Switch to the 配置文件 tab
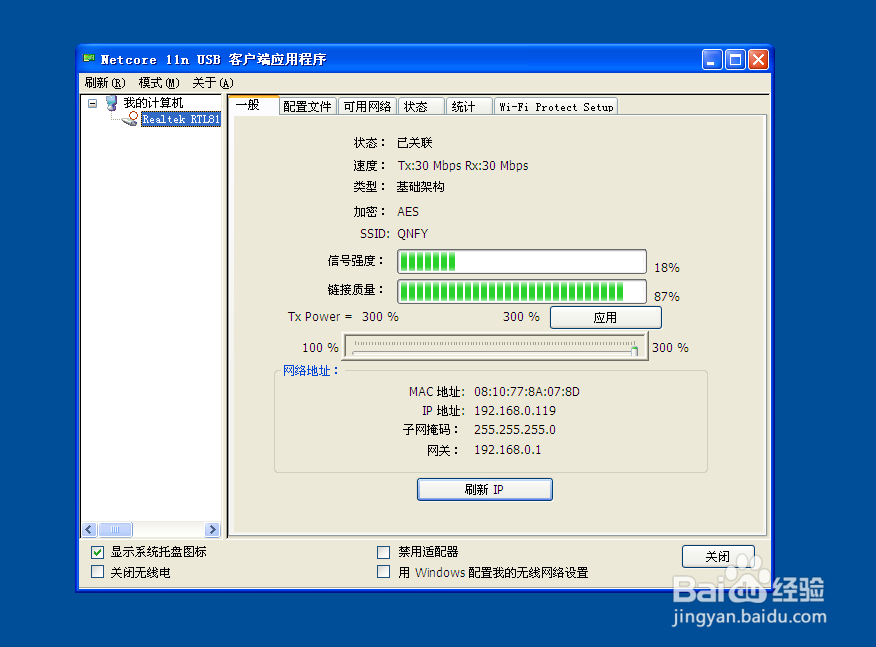Screen dimensions: 876x647 (x=307, y=106)
